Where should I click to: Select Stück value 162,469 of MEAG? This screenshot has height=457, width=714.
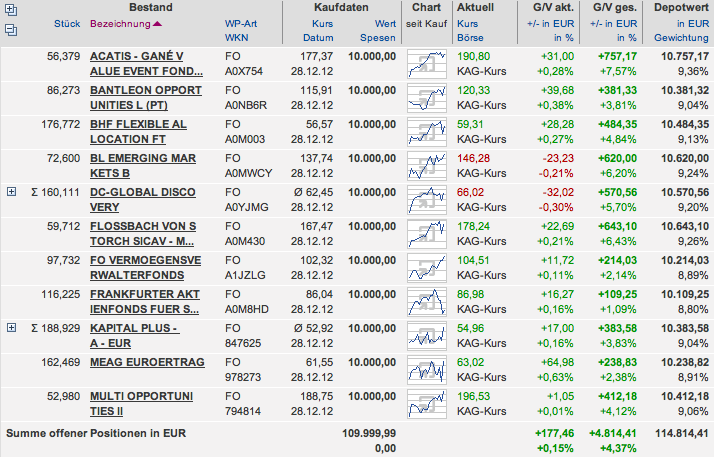point(61,362)
